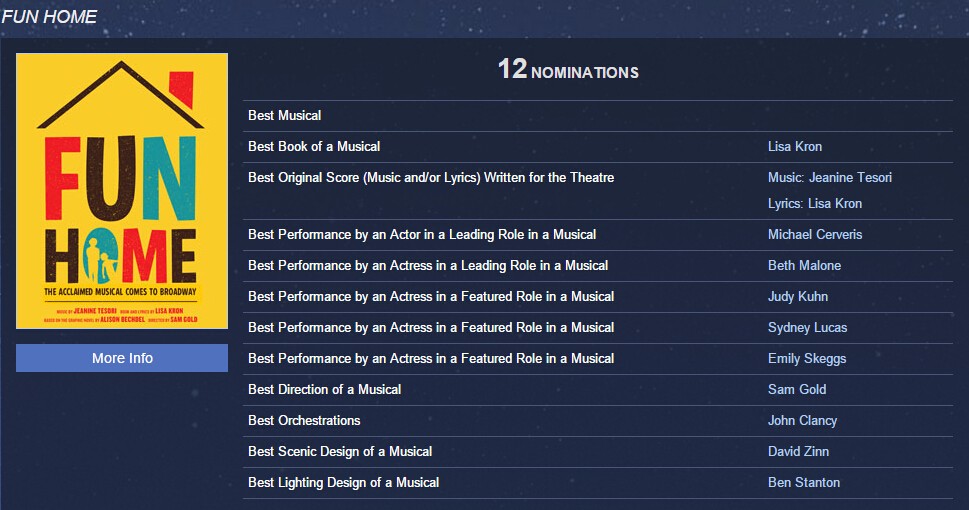969x510 pixels.
Task: Open Michael Cerveris nominee link
Action: click(815, 234)
